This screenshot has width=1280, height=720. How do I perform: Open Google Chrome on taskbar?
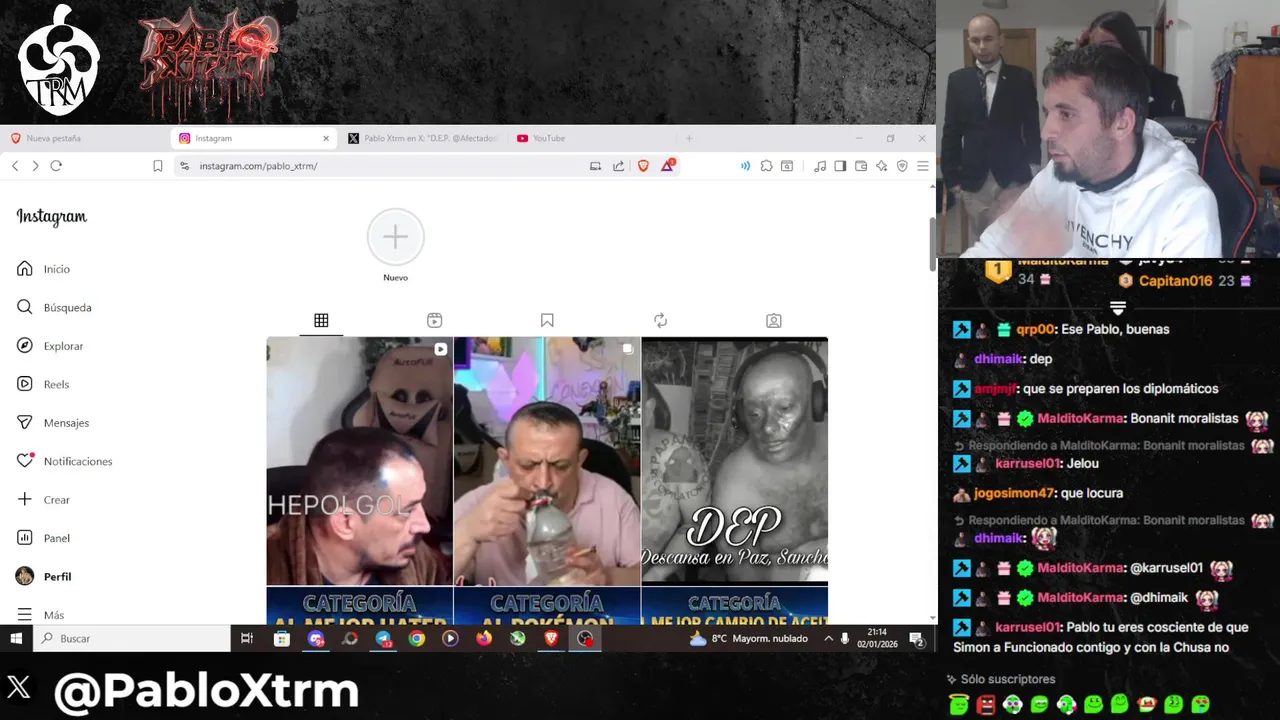[417, 638]
